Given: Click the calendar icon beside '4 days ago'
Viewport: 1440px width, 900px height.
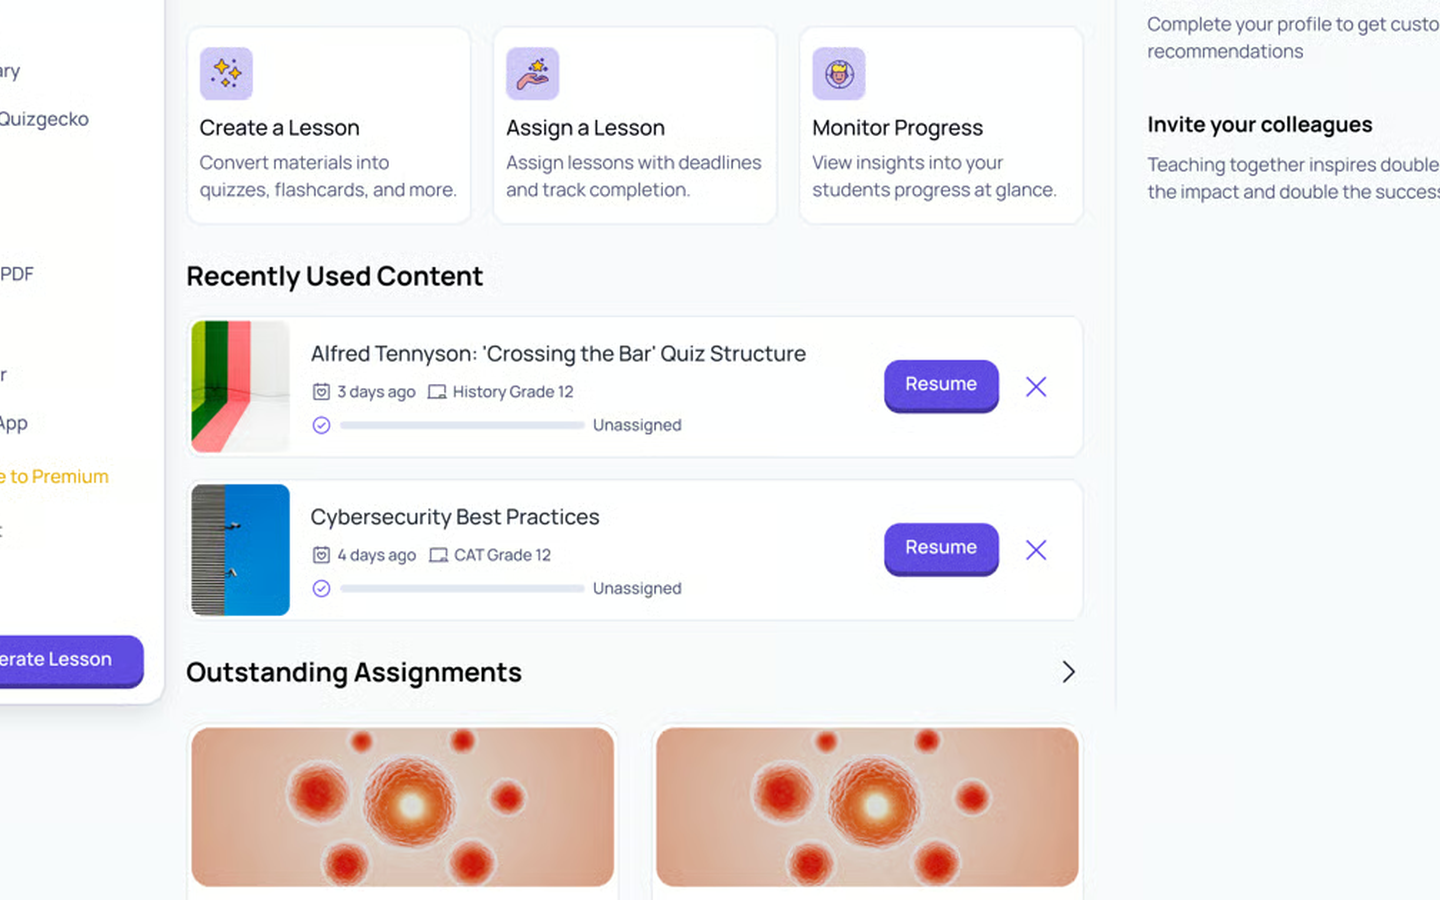Looking at the screenshot, I should click(321, 555).
